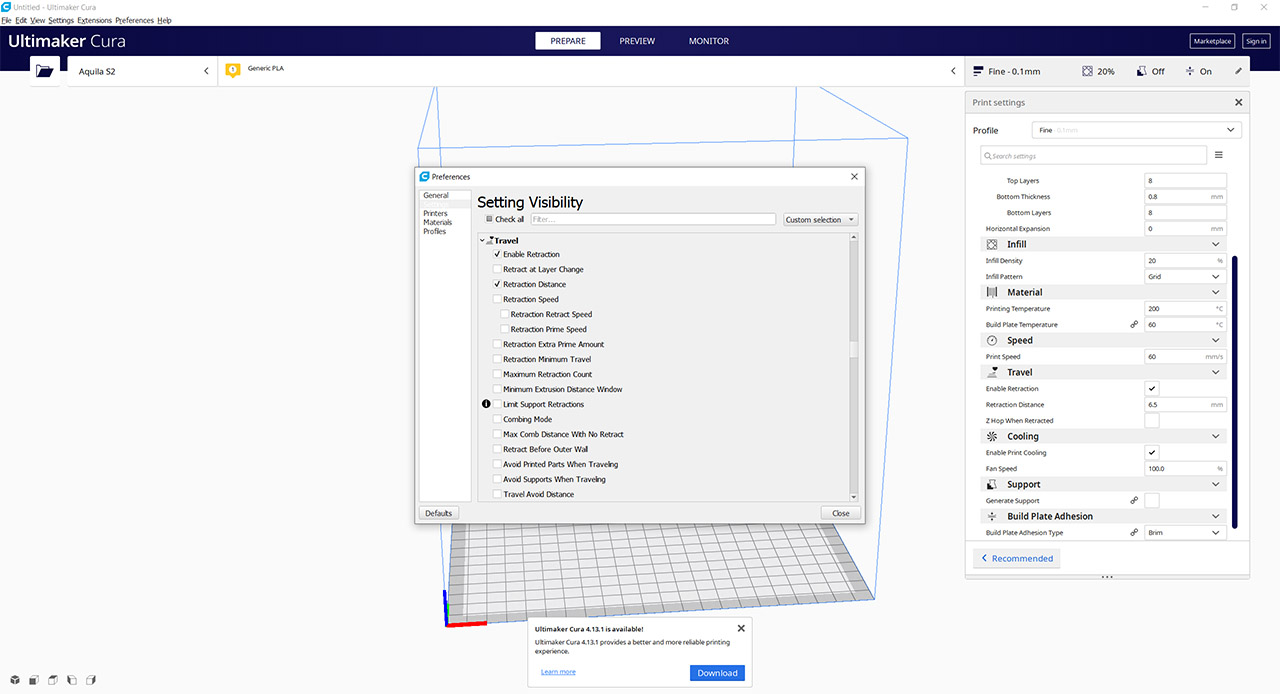
Task: Select the right side view cube icon
Action: [91, 680]
